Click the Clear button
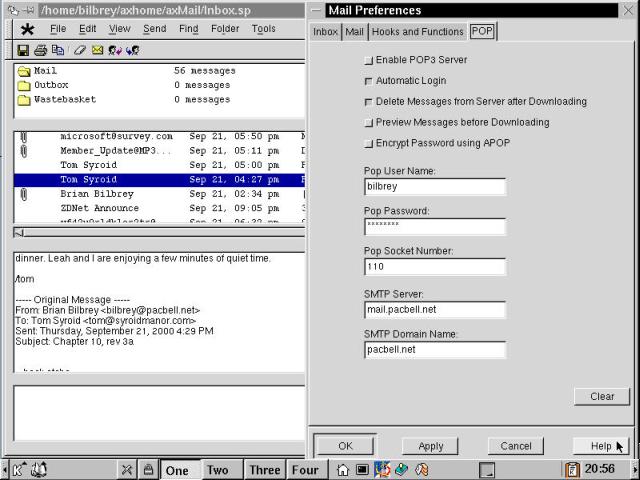Screen dimensions: 640x480 point(602,396)
